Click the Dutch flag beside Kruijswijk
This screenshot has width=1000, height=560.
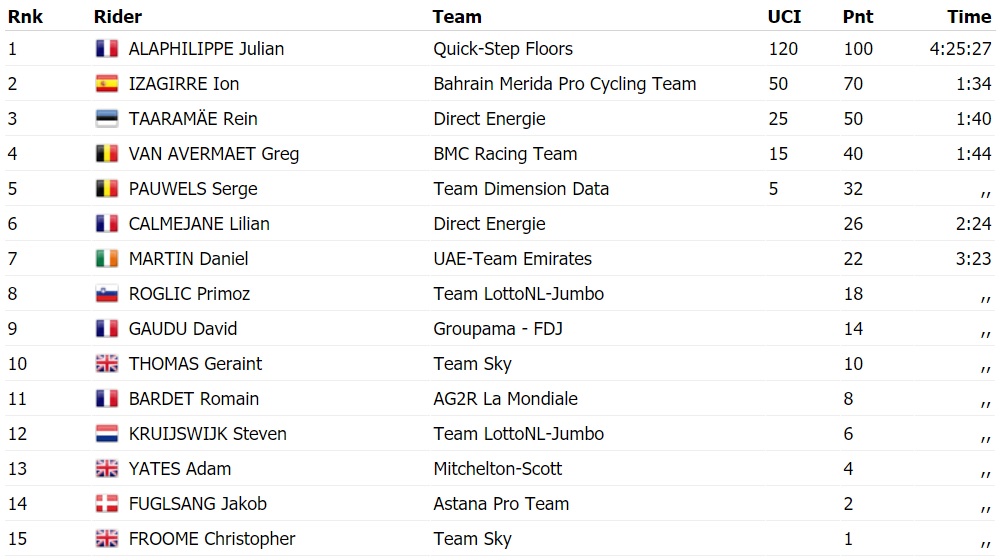point(107,434)
